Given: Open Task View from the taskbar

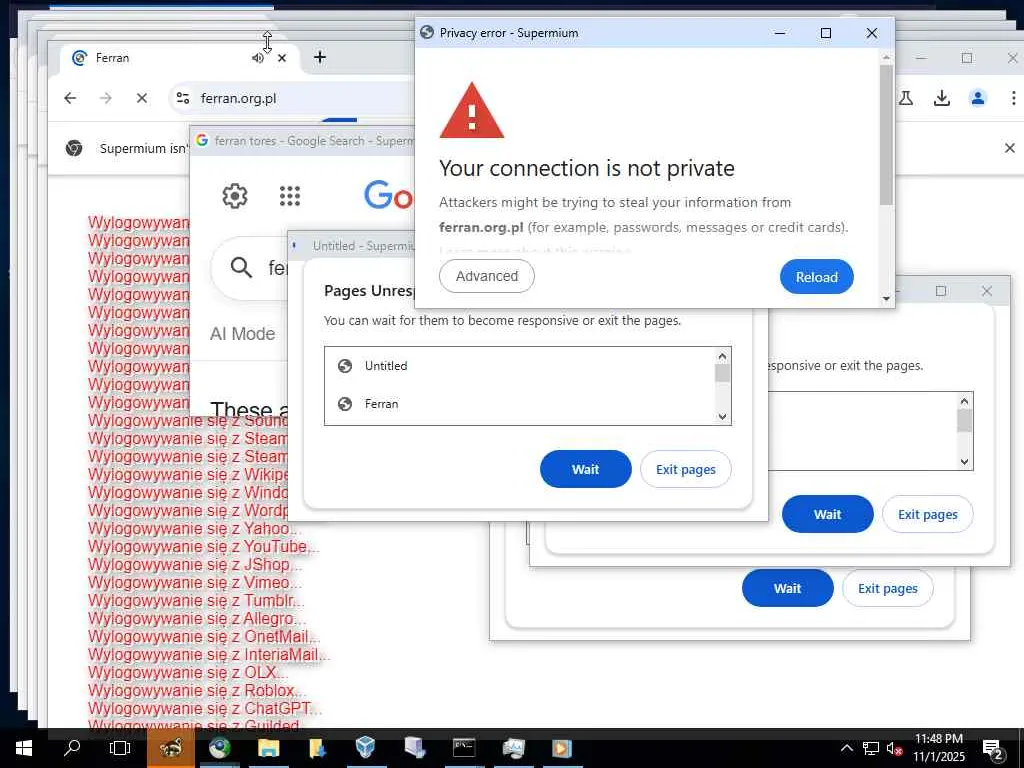Looking at the screenshot, I should click(x=120, y=748).
